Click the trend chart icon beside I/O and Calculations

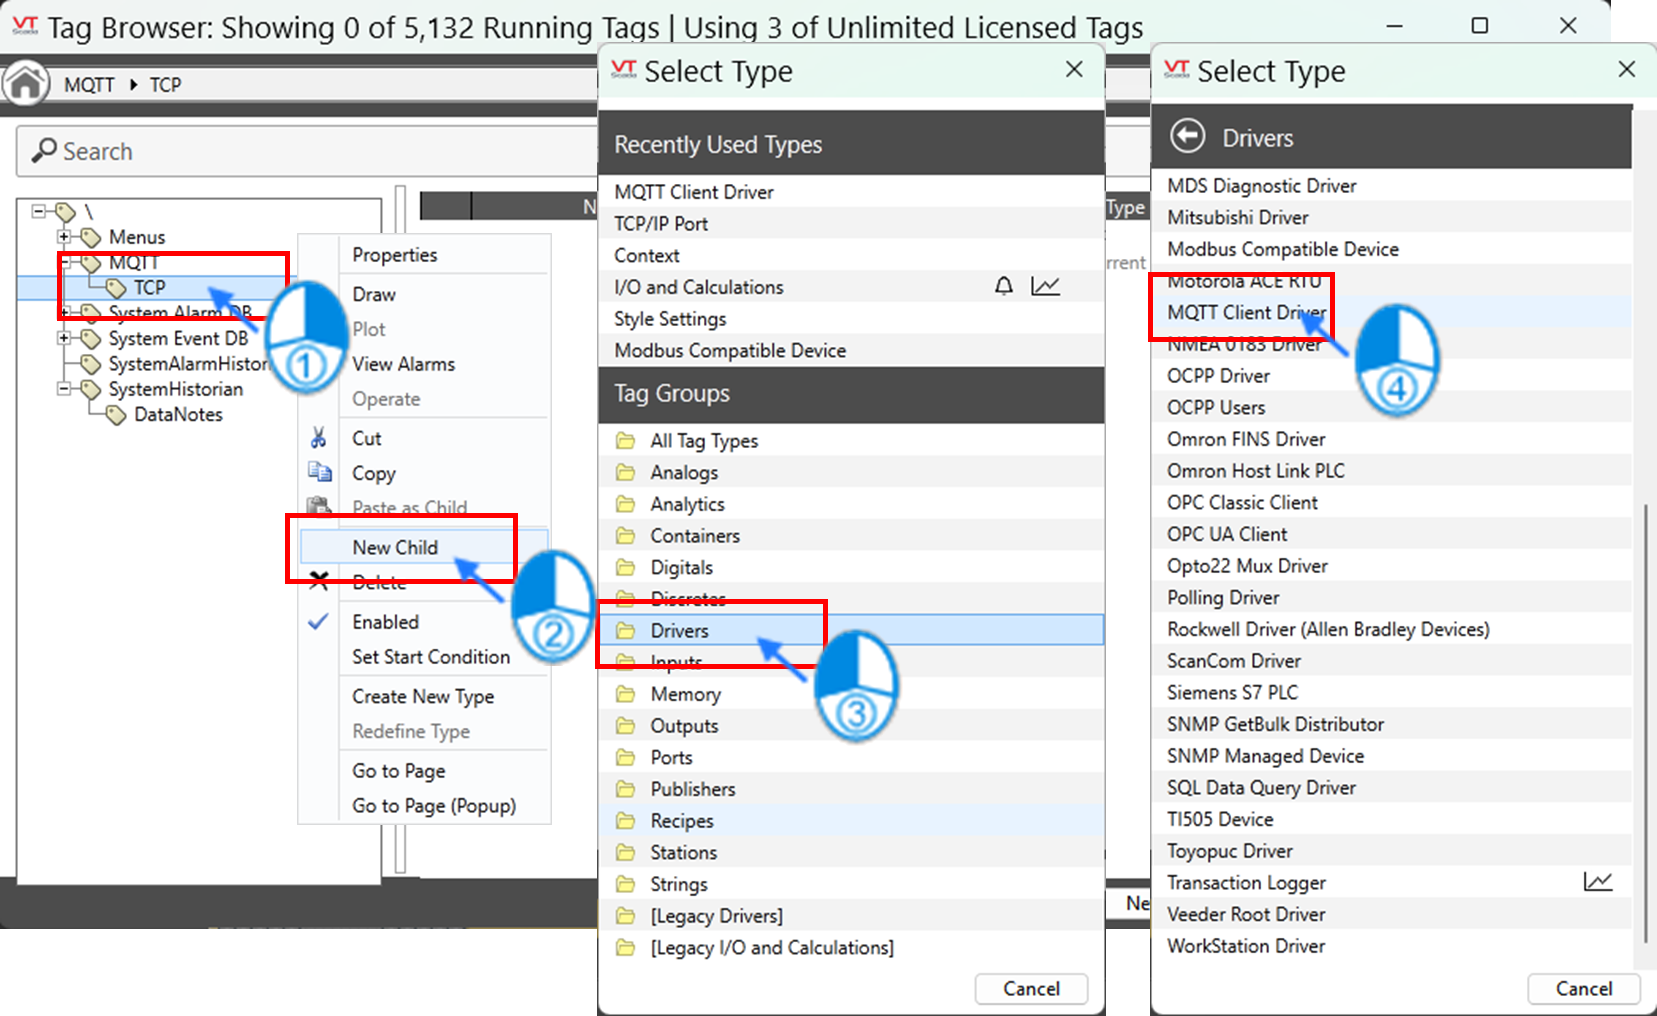click(x=1045, y=287)
